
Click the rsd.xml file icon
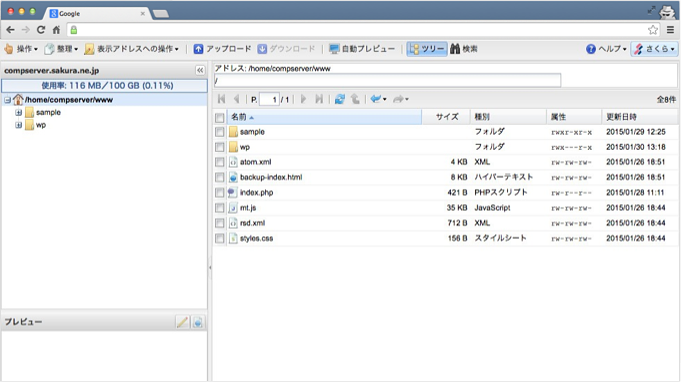[233, 223]
